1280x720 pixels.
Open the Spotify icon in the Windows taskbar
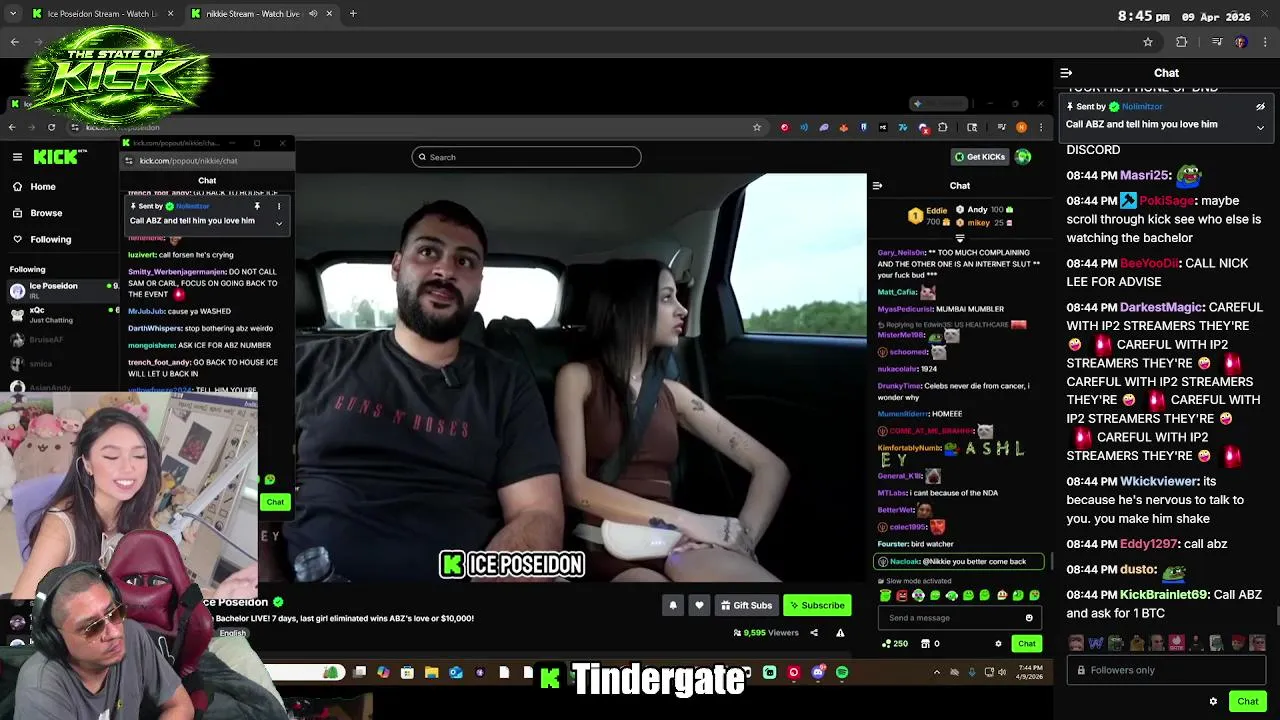842,673
